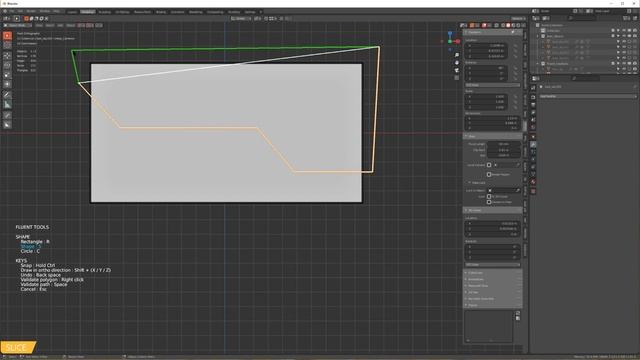640x360 pixels.
Task: Collapse Bool_Objects collection in outliner
Action: (x=538, y=36)
